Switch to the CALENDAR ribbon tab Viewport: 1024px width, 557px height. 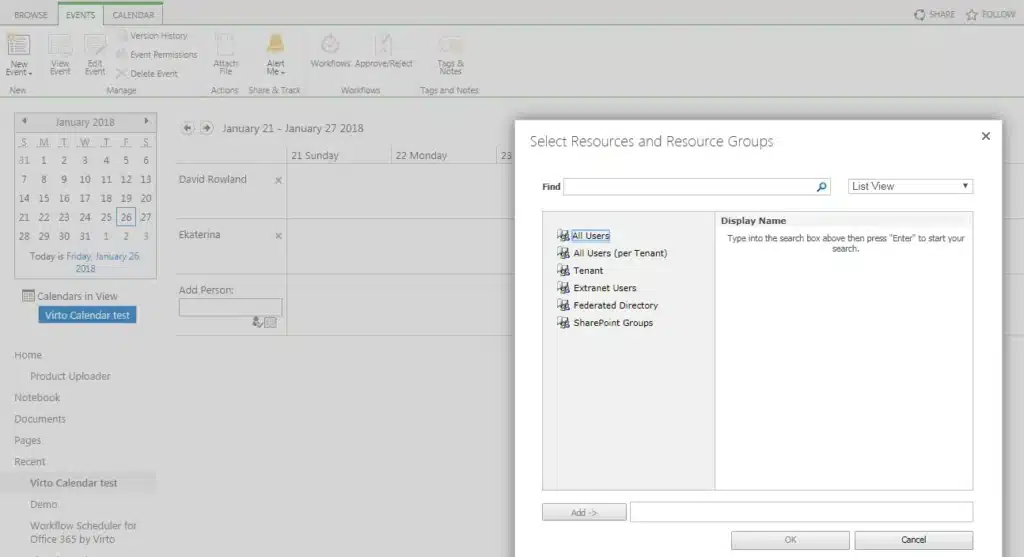[133, 14]
